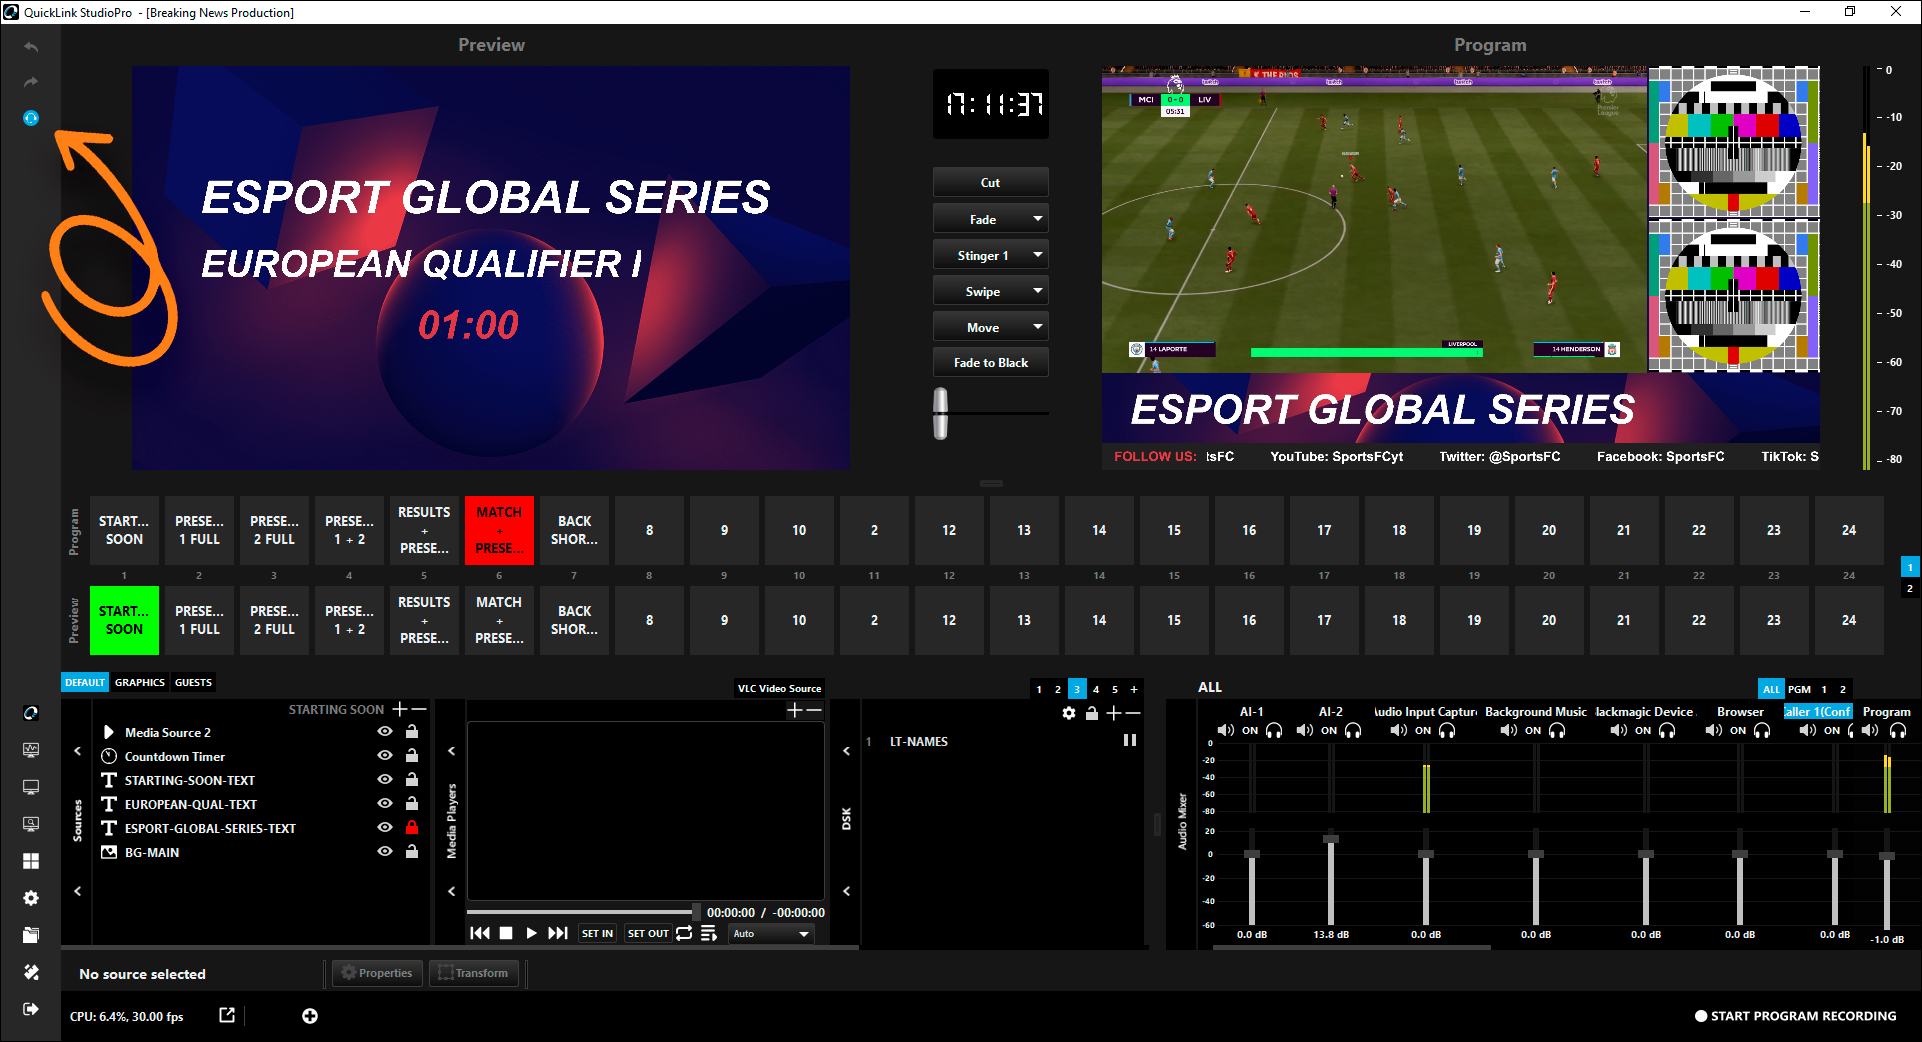
Task: Open the Swipe transition dropdown arrow
Action: (1038, 291)
